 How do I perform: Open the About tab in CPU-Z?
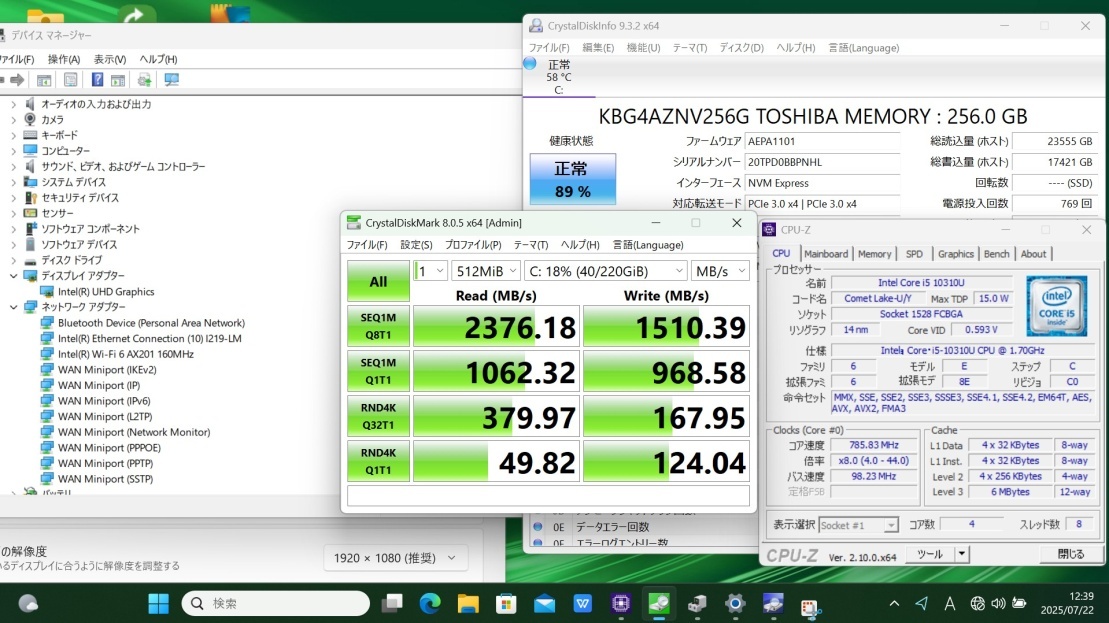pos(1033,254)
